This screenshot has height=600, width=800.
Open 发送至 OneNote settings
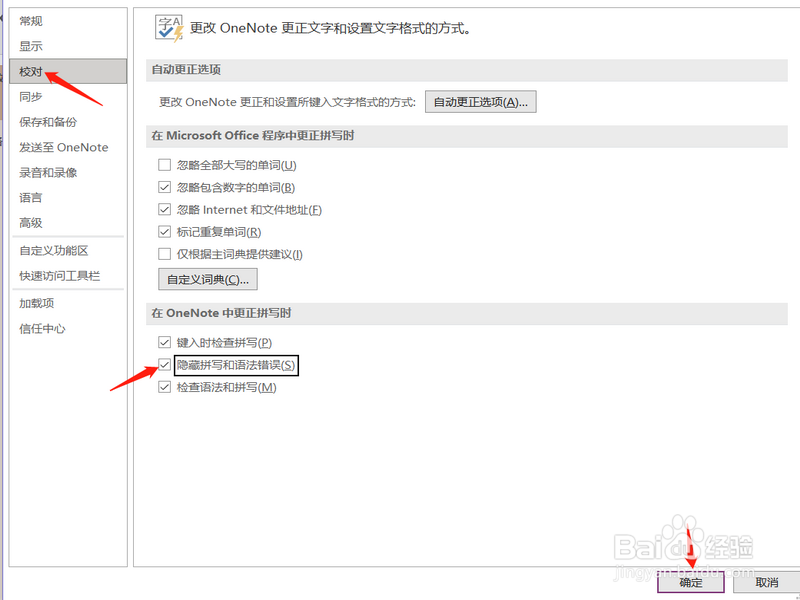pos(64,147)
